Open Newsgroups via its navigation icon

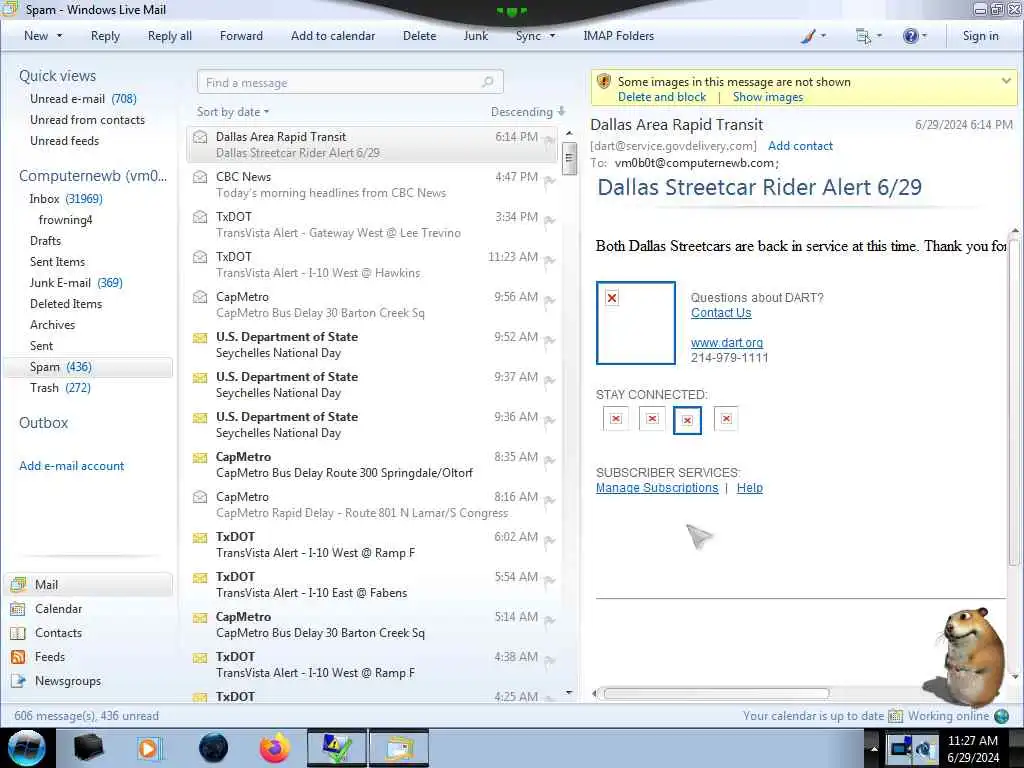(x=18, y=681)
